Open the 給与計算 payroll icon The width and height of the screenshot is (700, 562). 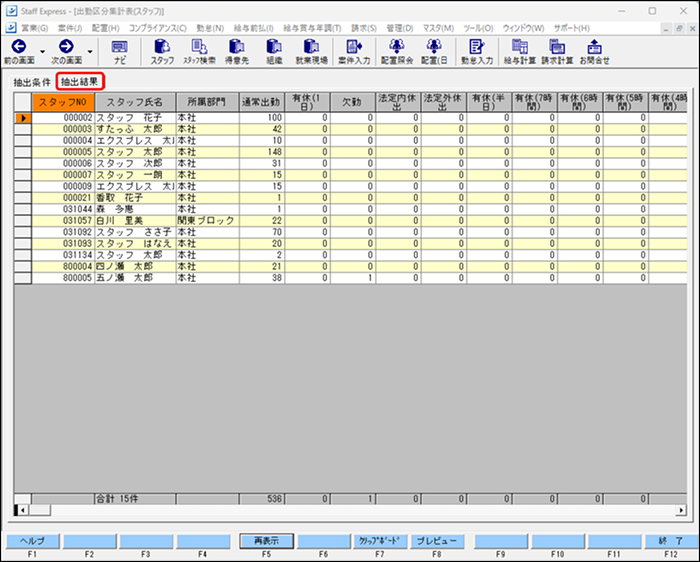pos(520,46)
